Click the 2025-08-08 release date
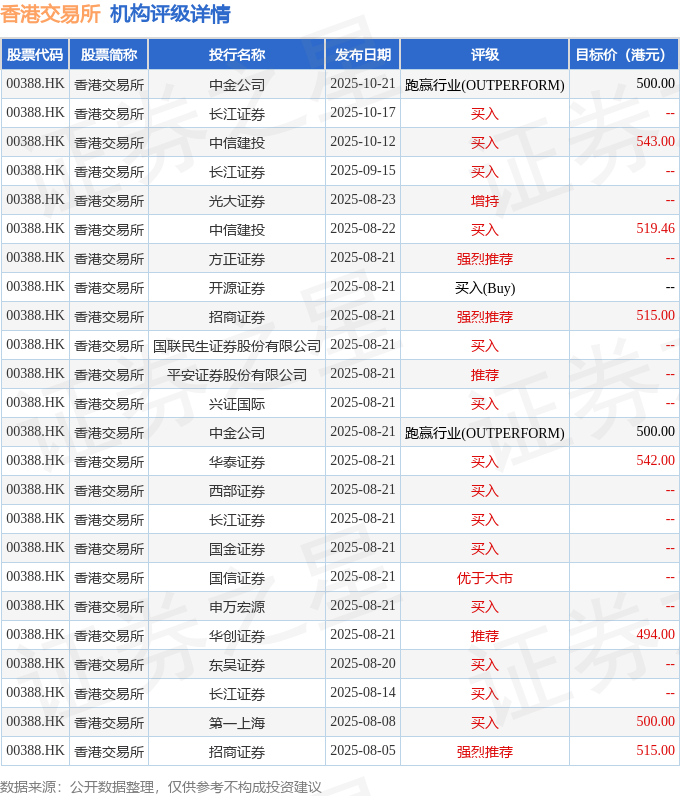 pyautogui.click(x=363, y=722)
